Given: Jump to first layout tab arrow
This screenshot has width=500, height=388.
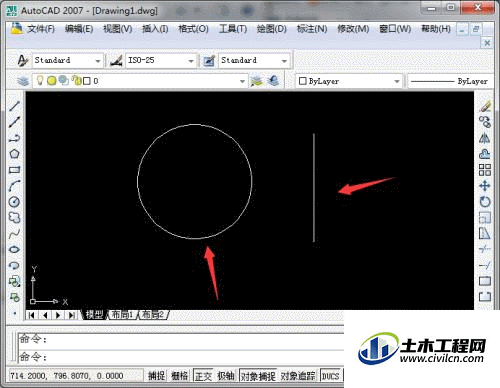Looking at the screenshot, I should point(31,315).
